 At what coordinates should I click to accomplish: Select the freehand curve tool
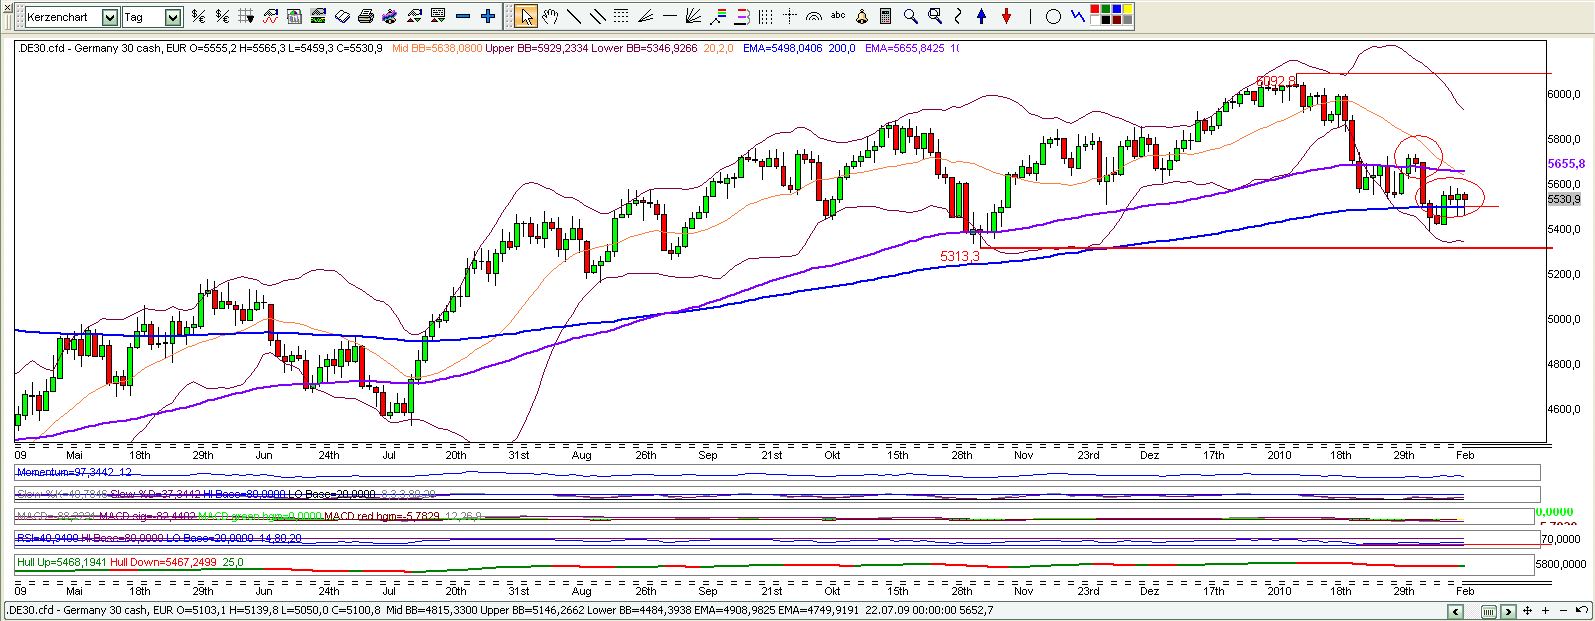[x=958, y=17]
